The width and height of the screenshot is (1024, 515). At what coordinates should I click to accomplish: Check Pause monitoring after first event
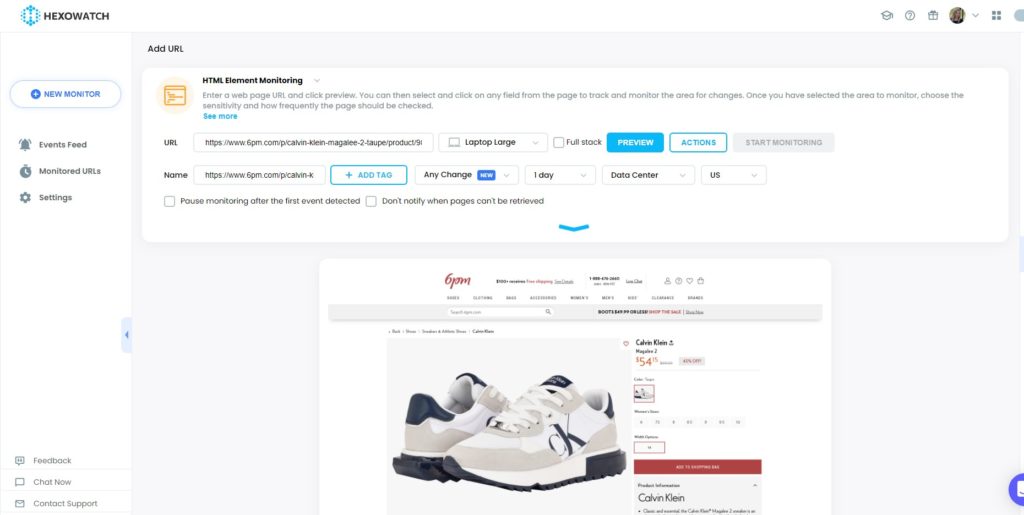(169, 202)
